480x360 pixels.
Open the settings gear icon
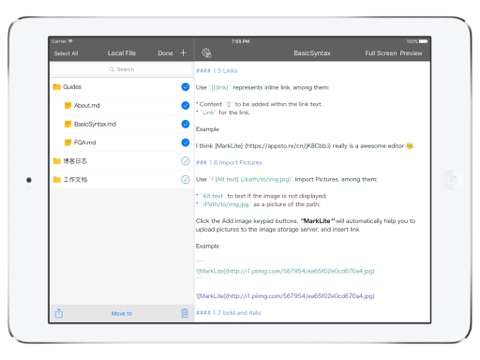click(x=206, y=53)
